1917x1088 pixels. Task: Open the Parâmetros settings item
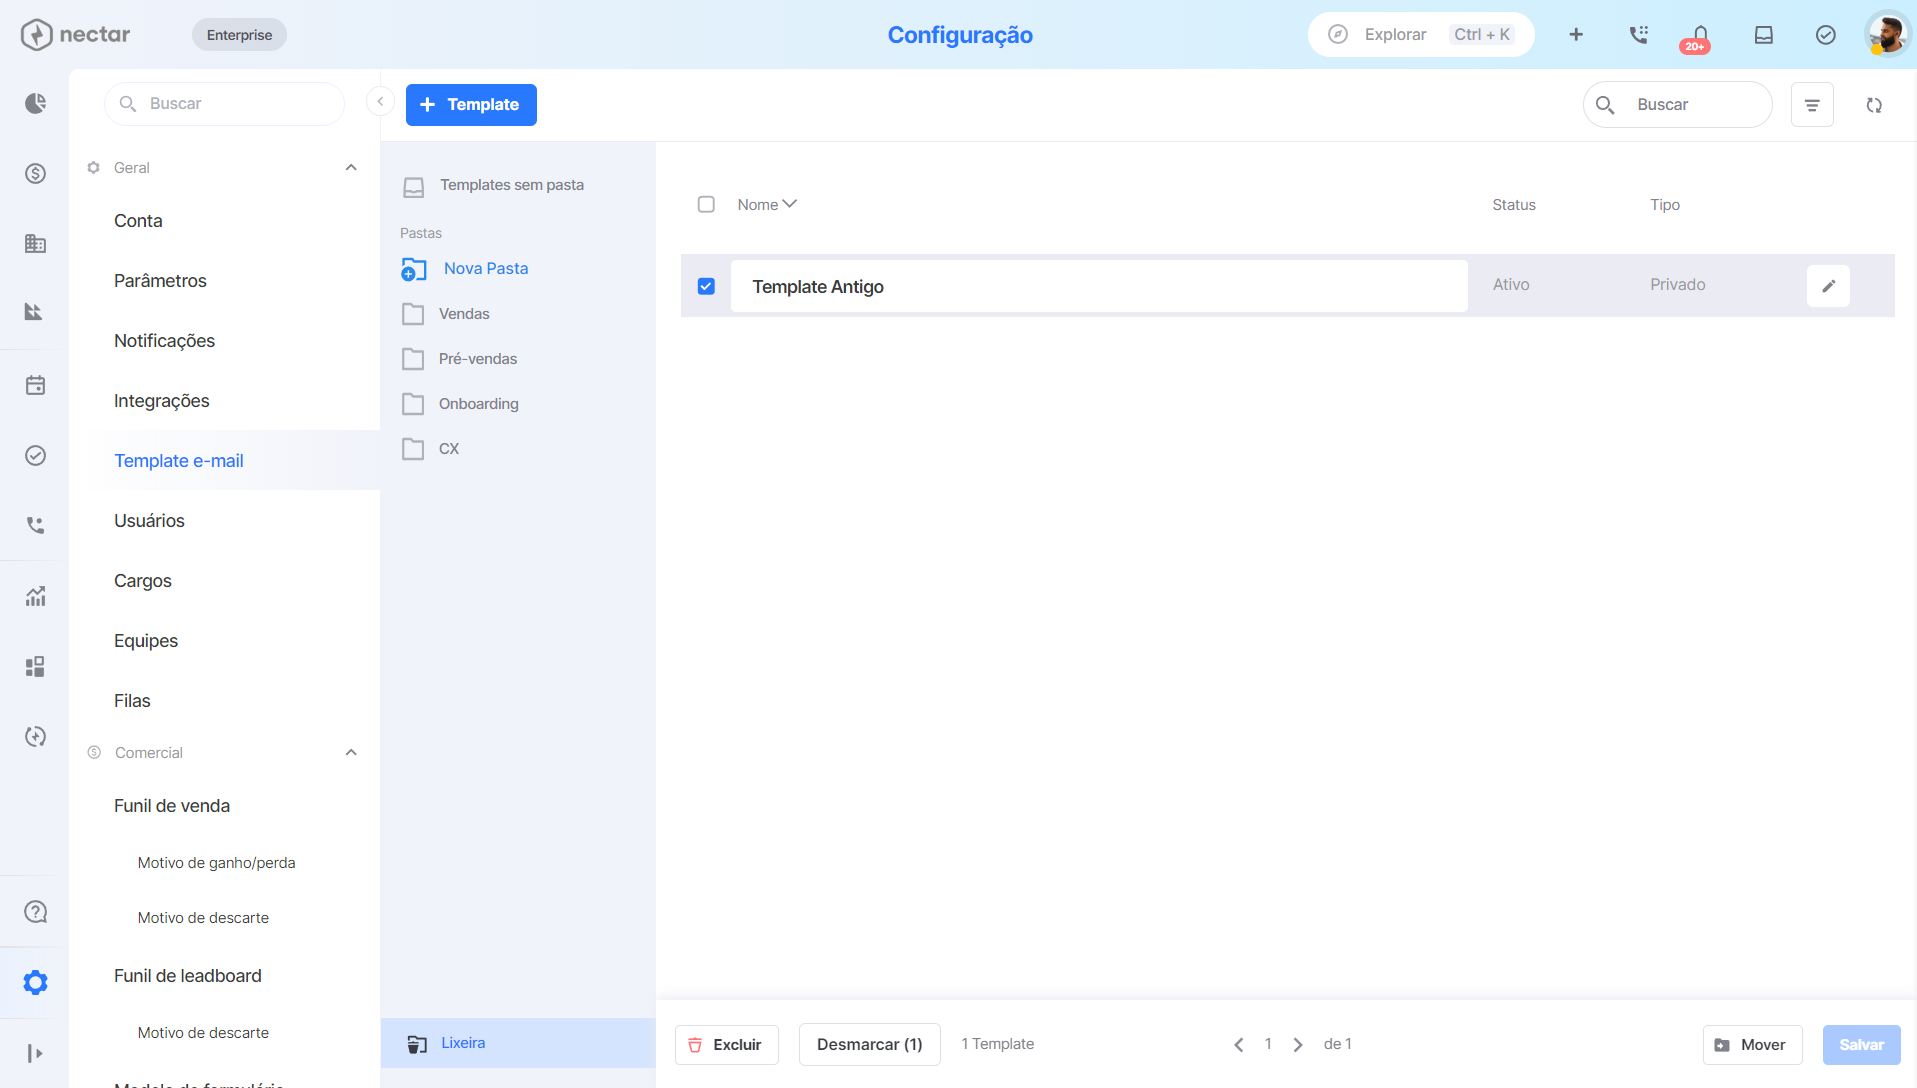[160, 281]
